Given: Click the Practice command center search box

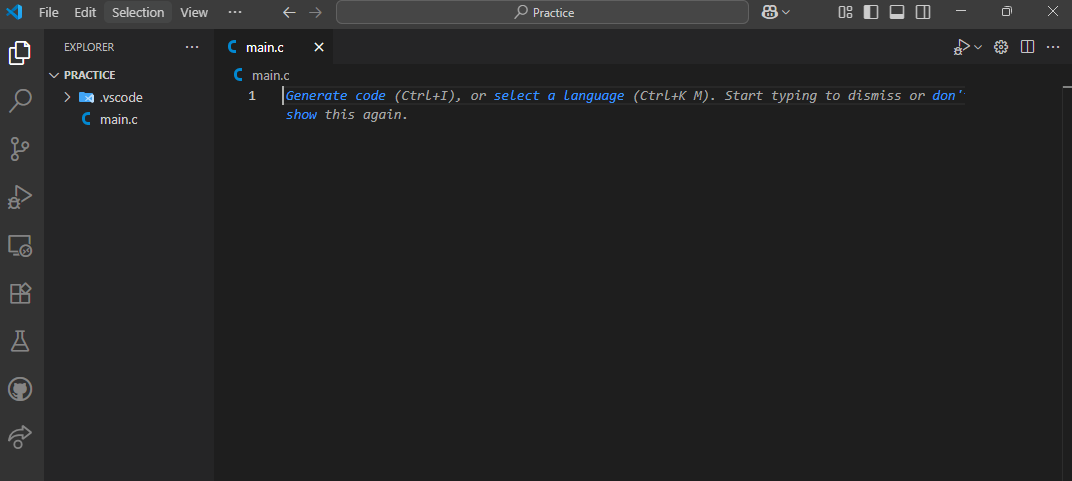Looking at the screenshot, I should click(542, 12).
